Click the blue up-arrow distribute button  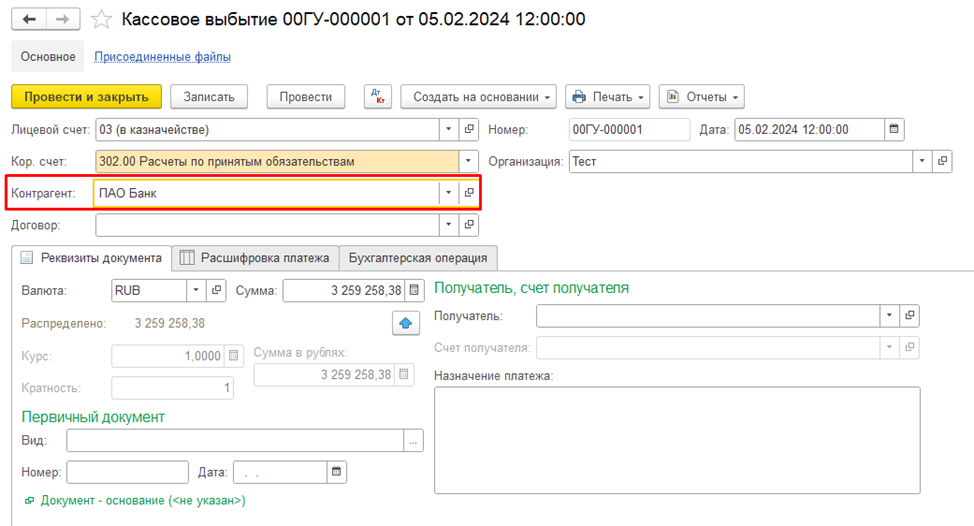pos(406,323)
